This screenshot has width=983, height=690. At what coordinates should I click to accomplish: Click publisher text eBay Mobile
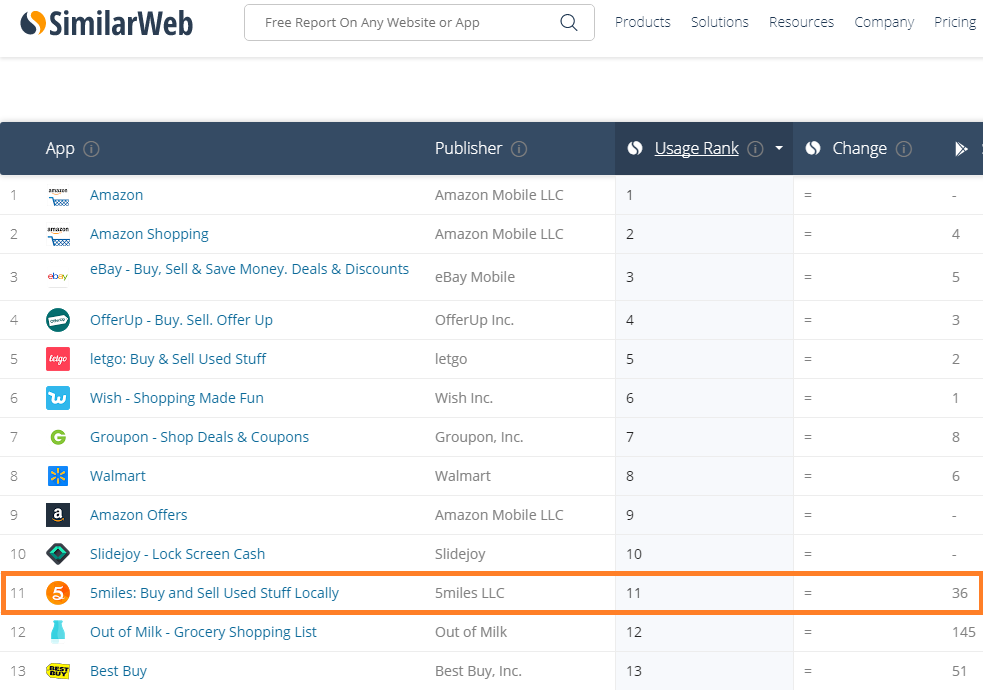point(475,277)
